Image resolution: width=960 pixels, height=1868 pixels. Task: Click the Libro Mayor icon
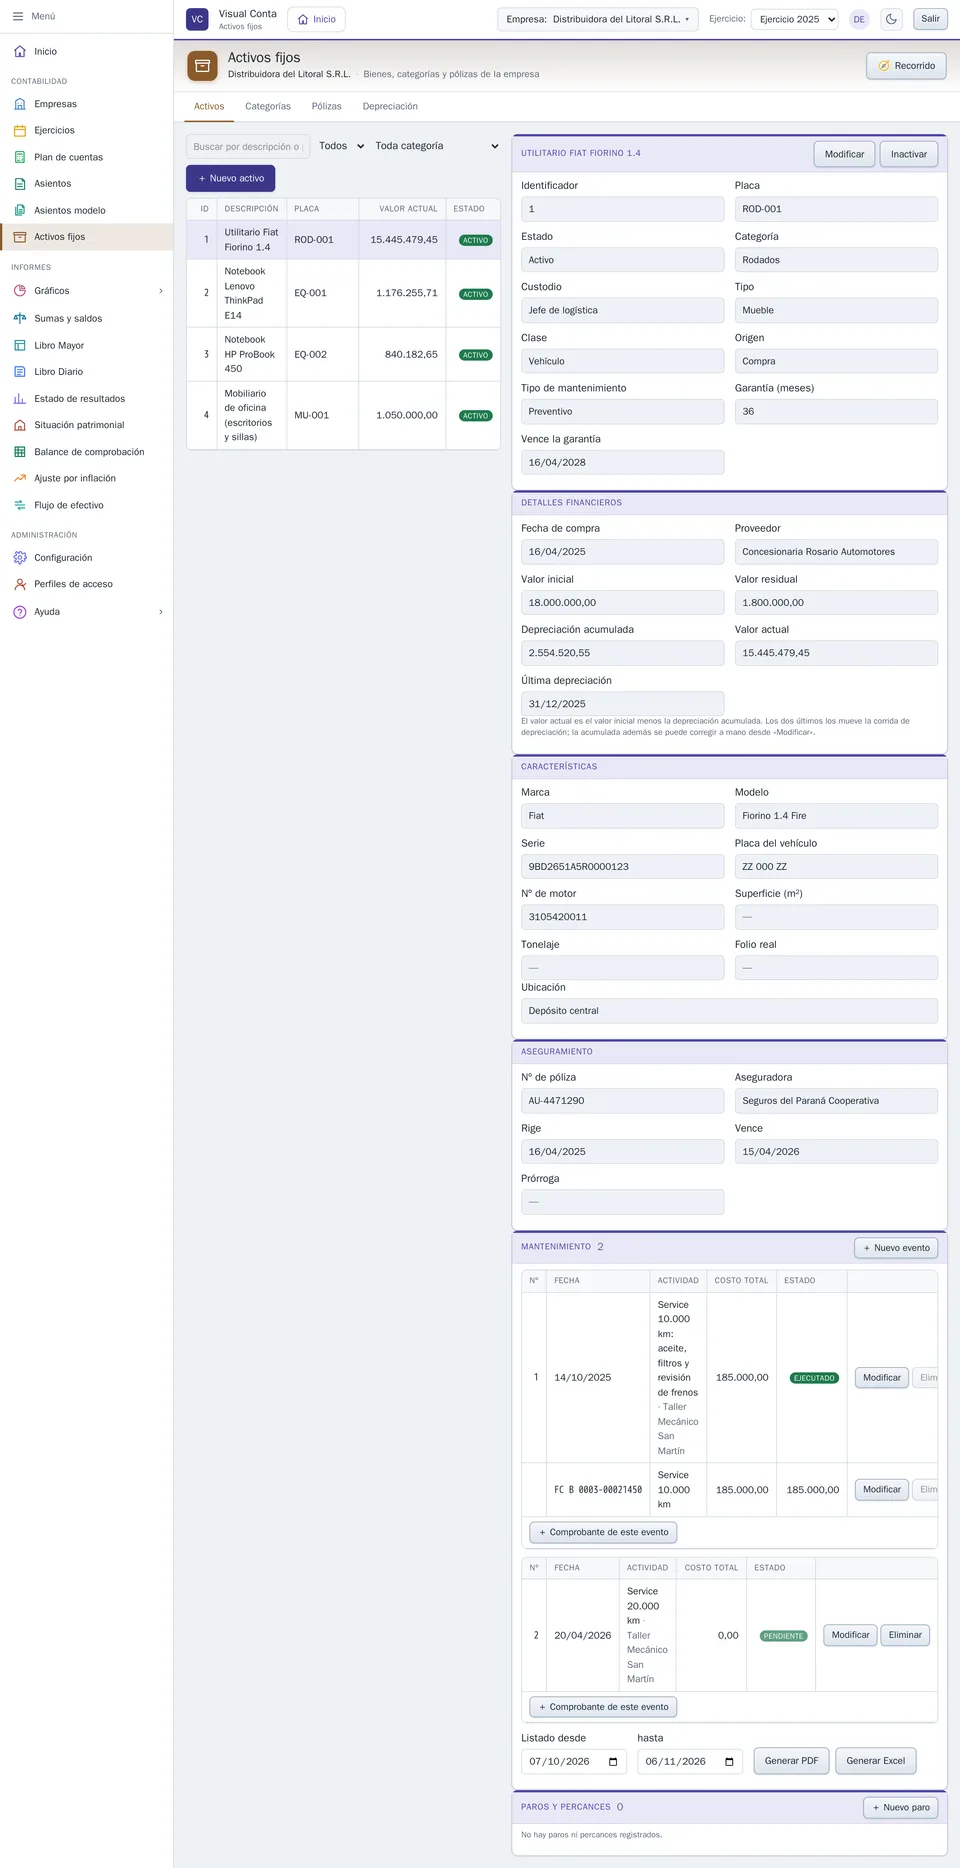point(20,345)
